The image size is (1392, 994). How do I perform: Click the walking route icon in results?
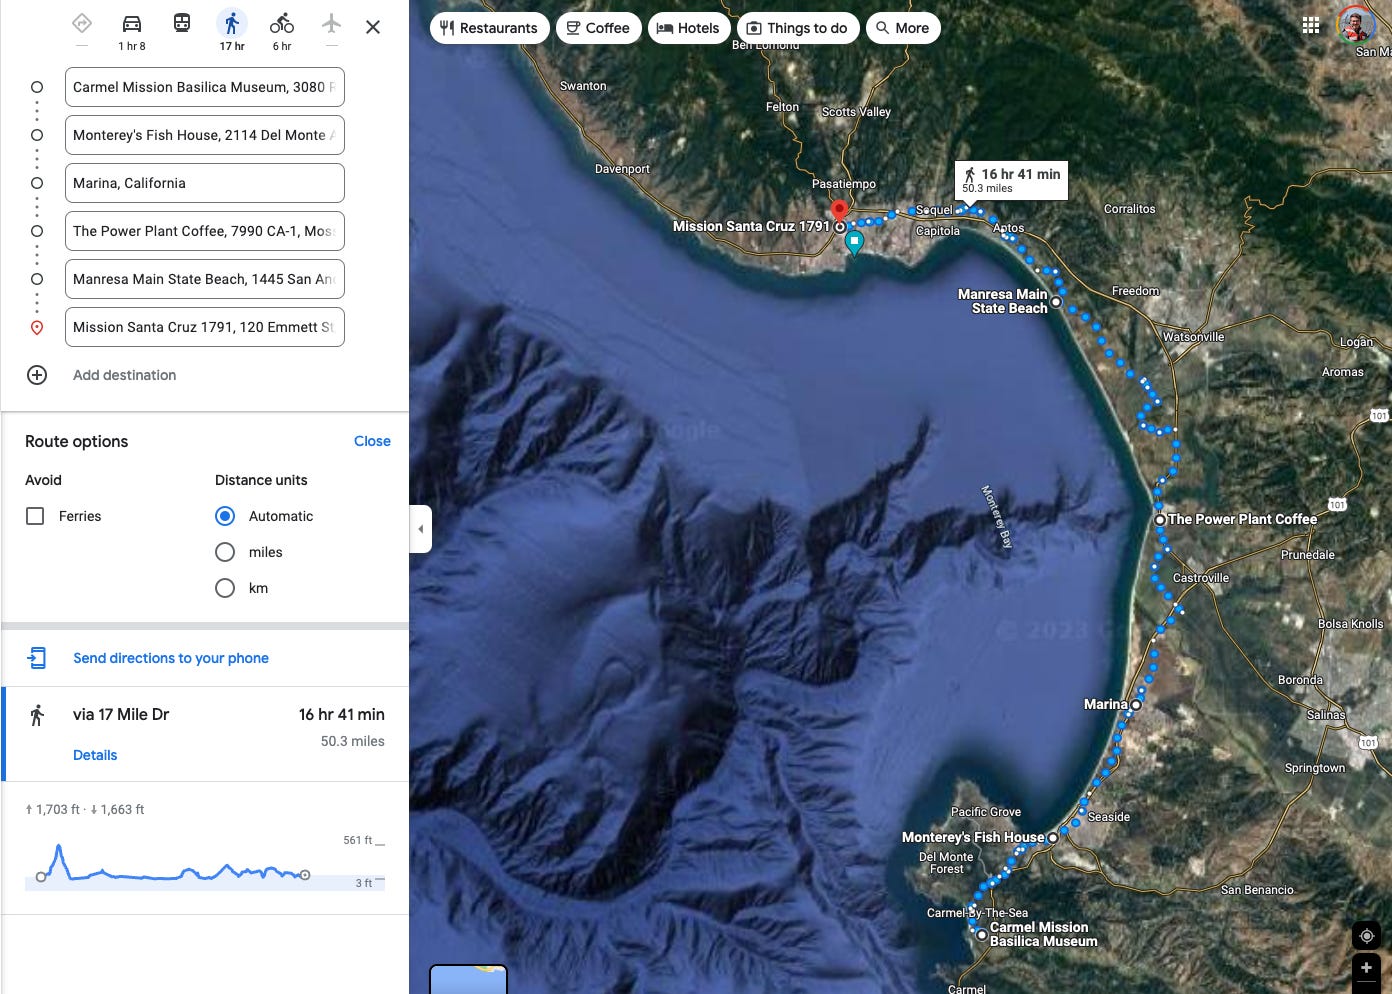click(x=37, y=715)
